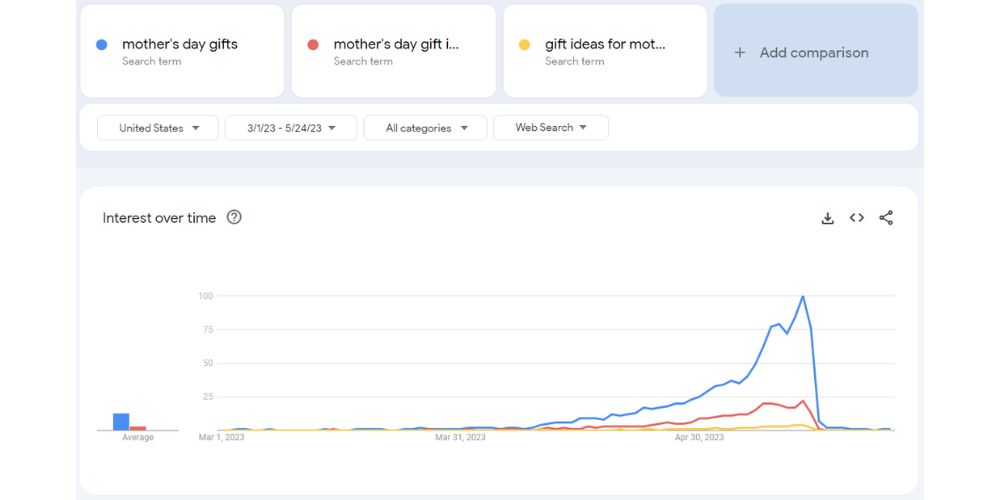Click the embed code icon

tap(857, 218)
